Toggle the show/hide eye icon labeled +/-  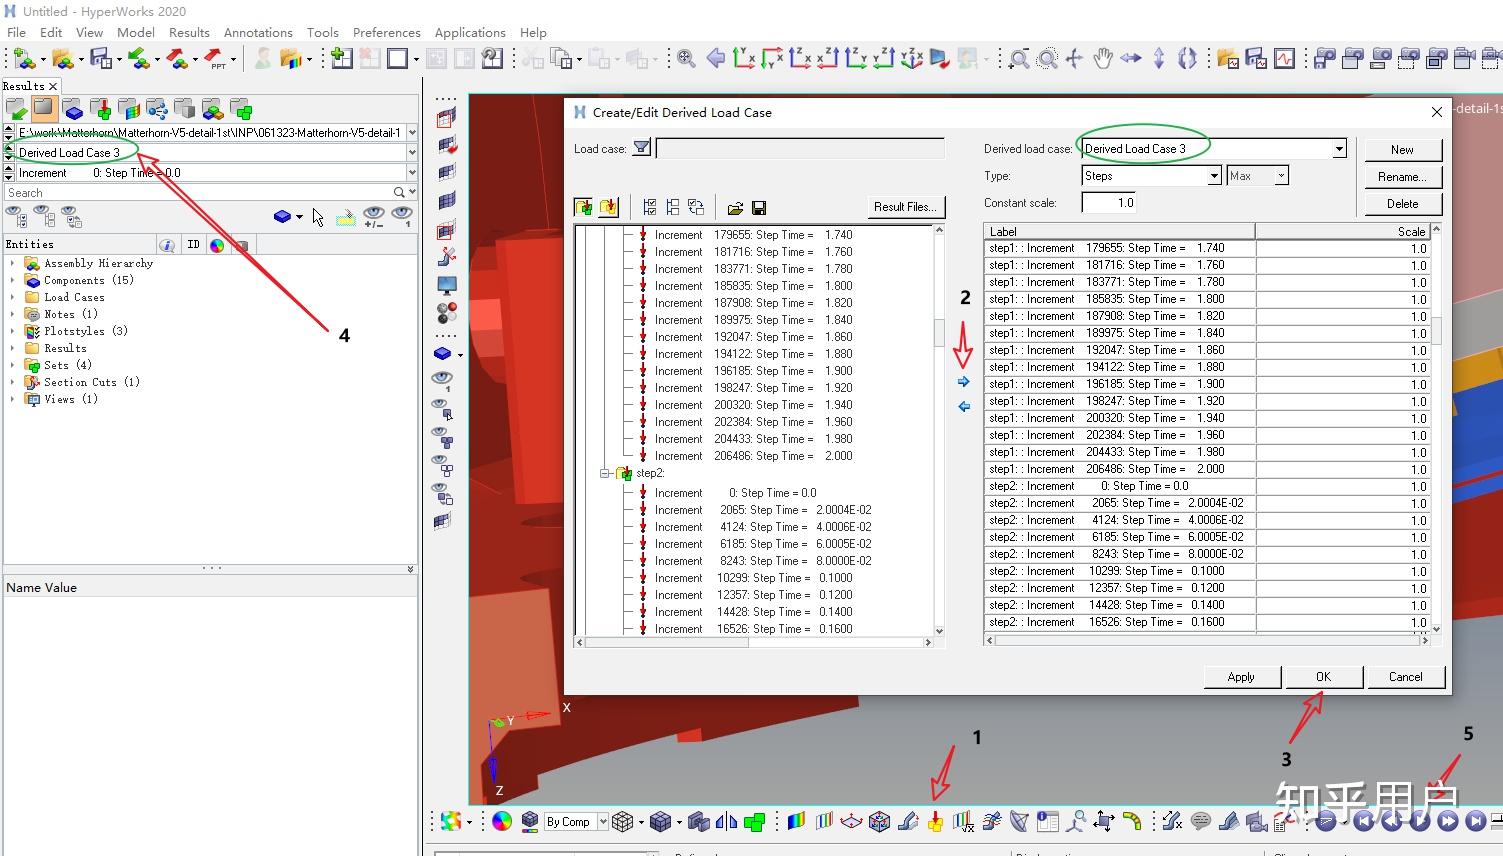pyautogui.click(x=374, y=216)
